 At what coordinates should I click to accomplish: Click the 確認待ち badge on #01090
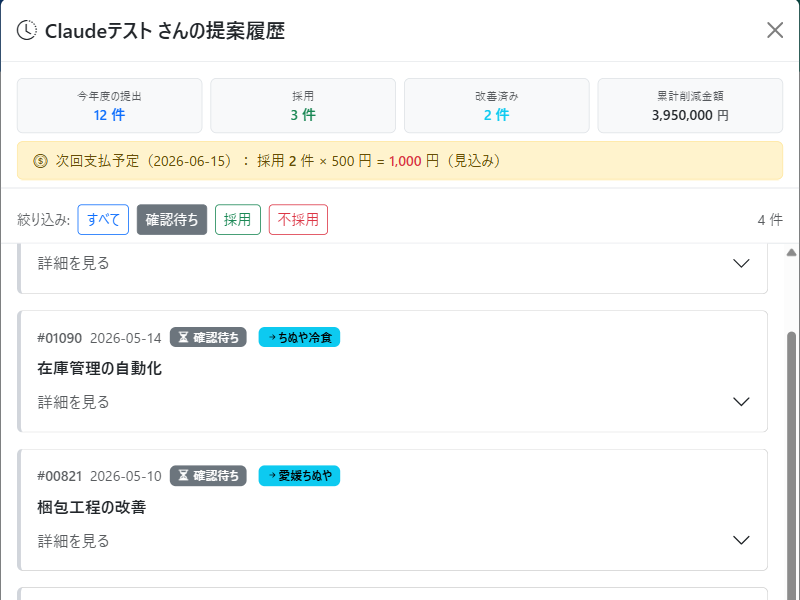pyautogui.click(x=208, y=337)
